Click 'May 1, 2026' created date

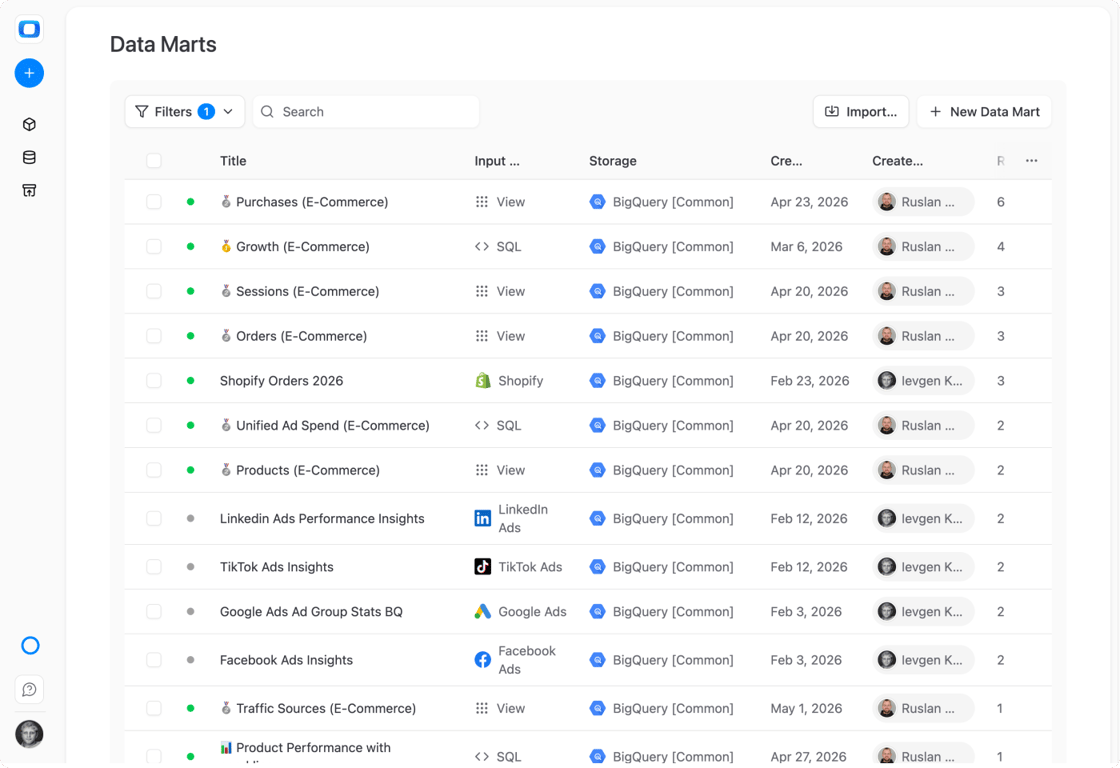806,708
